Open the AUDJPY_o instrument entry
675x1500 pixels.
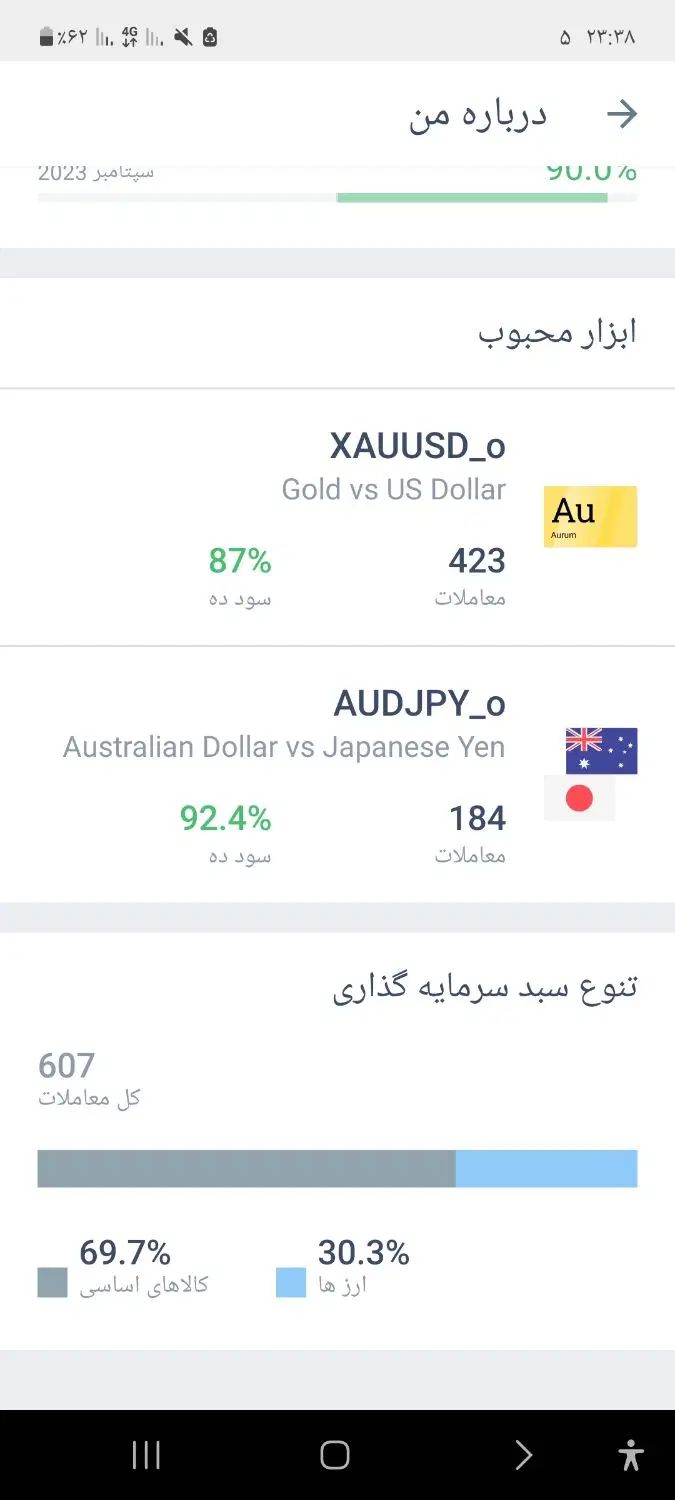point(337,775)
